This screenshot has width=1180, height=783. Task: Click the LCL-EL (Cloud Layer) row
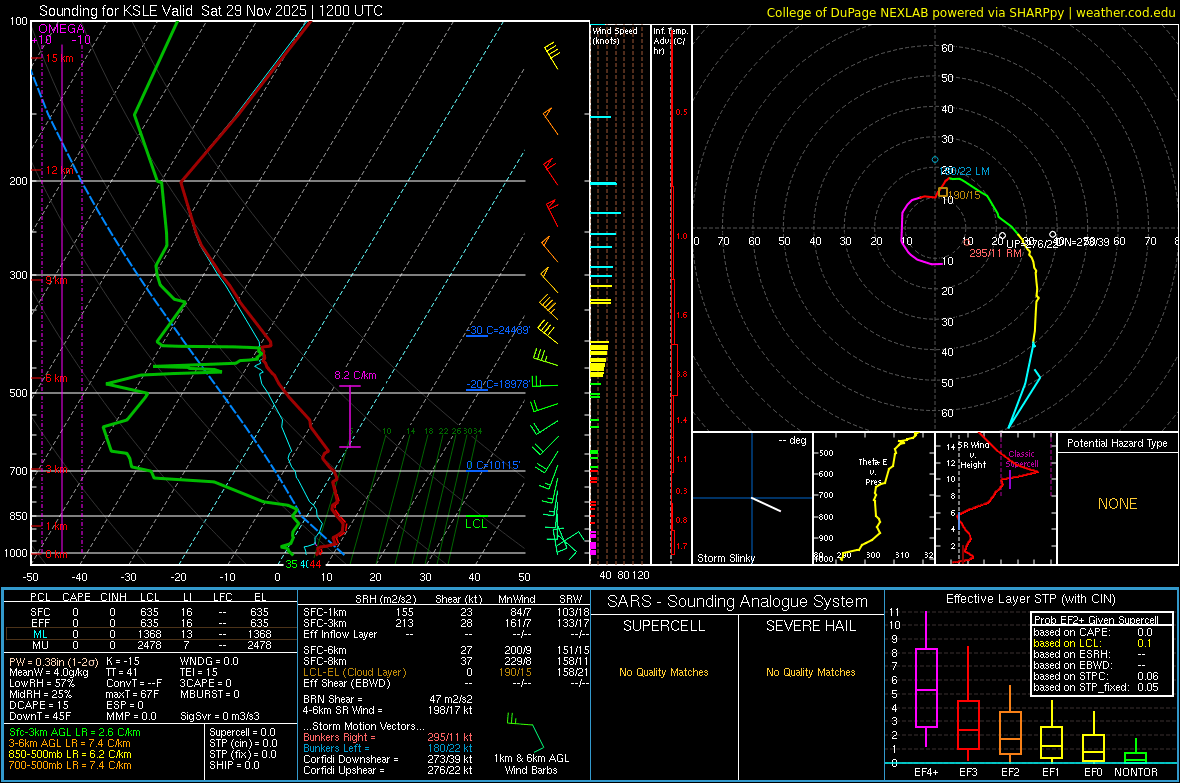click(x=446, y=672)
